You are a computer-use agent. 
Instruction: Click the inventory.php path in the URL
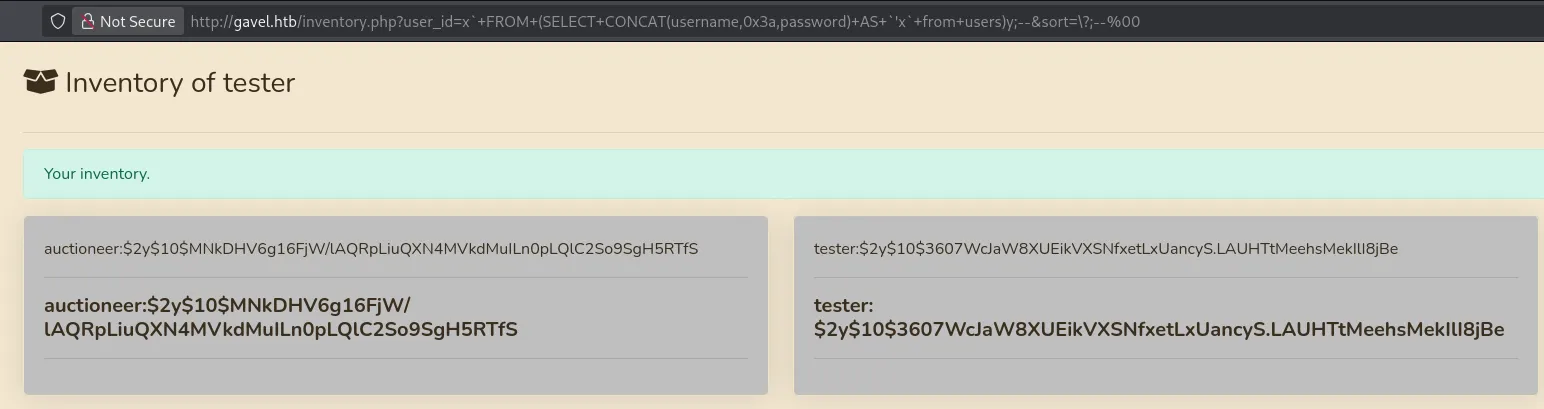[x=332, y=21]
